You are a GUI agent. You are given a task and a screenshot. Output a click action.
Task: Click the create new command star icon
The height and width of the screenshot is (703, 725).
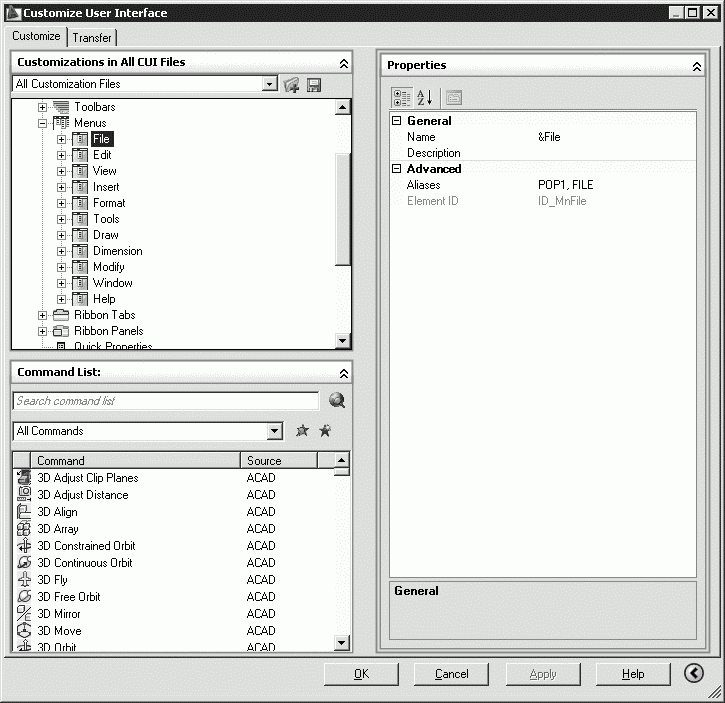[303, 431]
